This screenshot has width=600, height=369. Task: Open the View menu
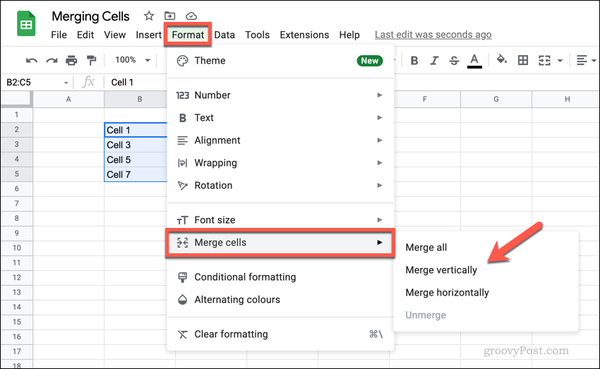[x=115, y=35]
